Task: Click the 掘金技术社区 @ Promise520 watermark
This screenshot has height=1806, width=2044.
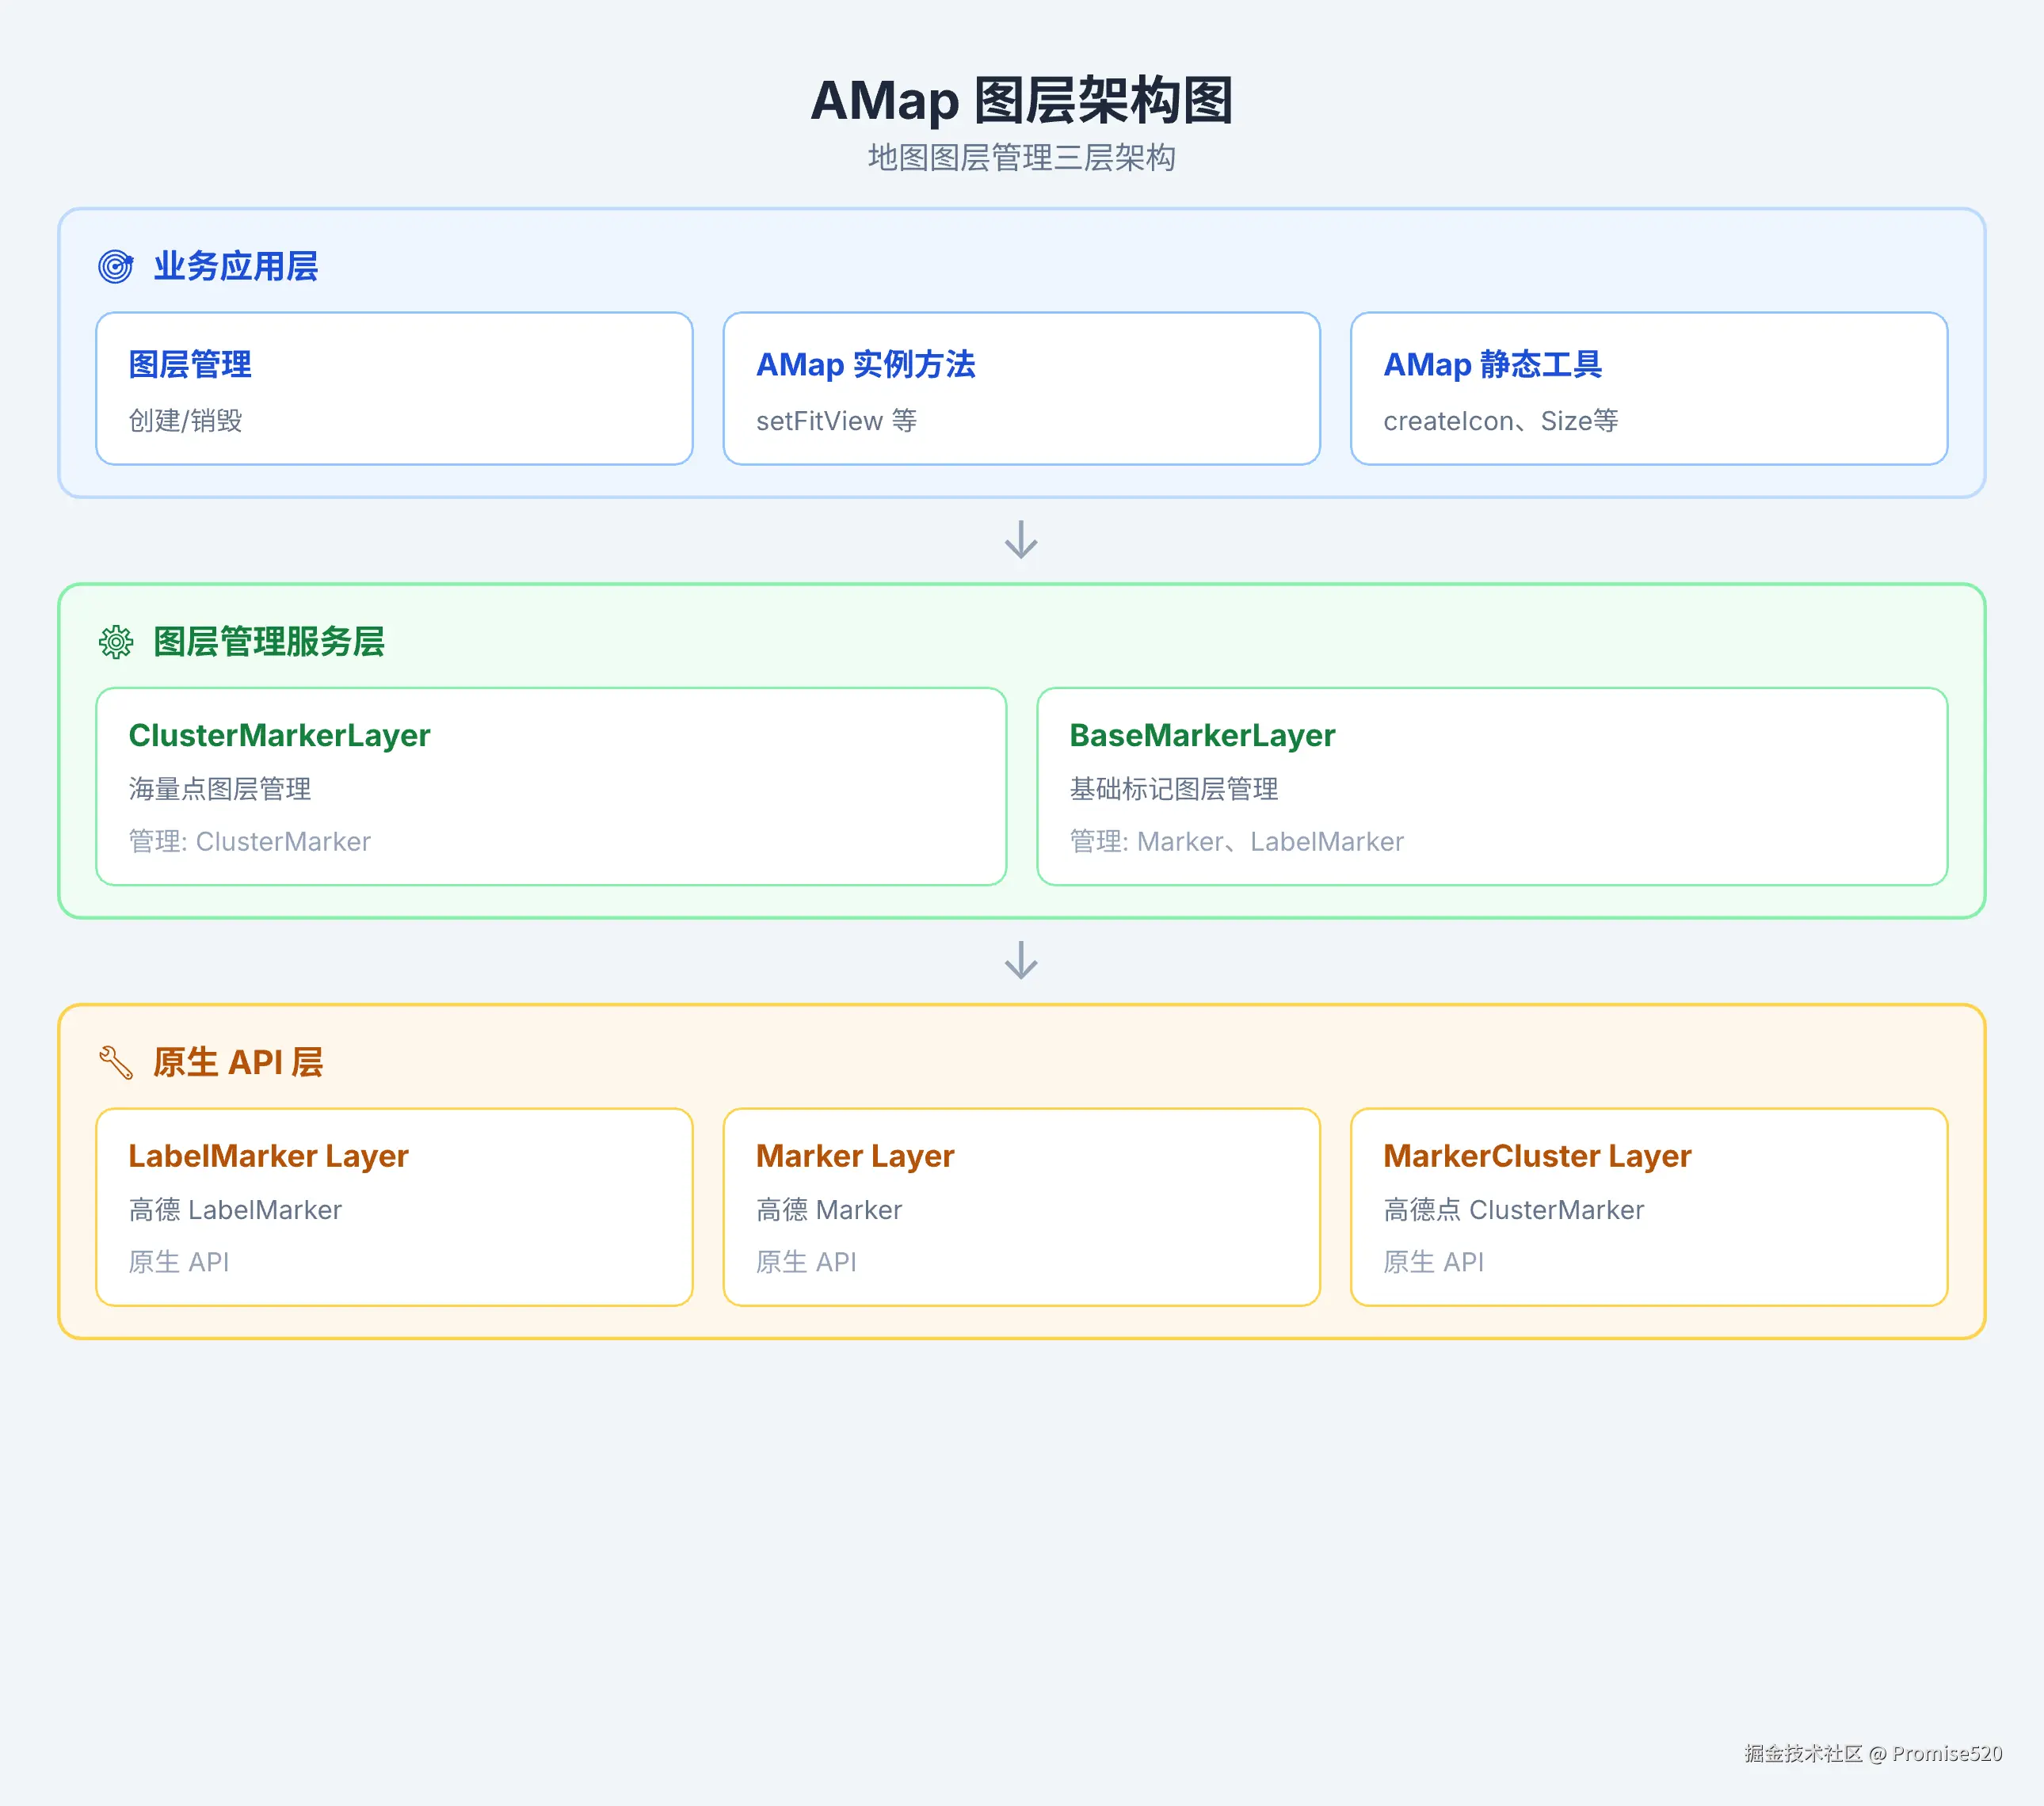Action: [1872, 1753]
